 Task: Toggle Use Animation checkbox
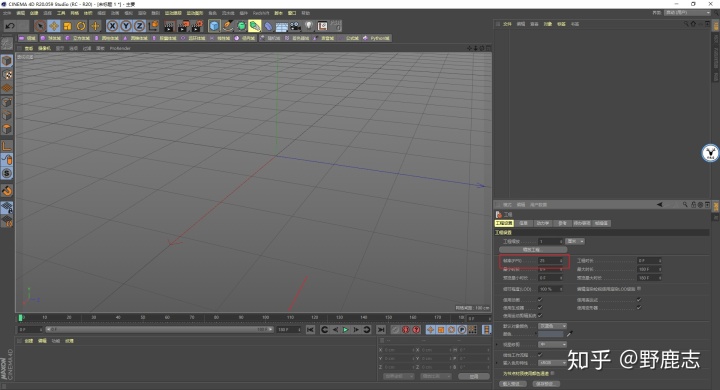[x=540, y=300]
